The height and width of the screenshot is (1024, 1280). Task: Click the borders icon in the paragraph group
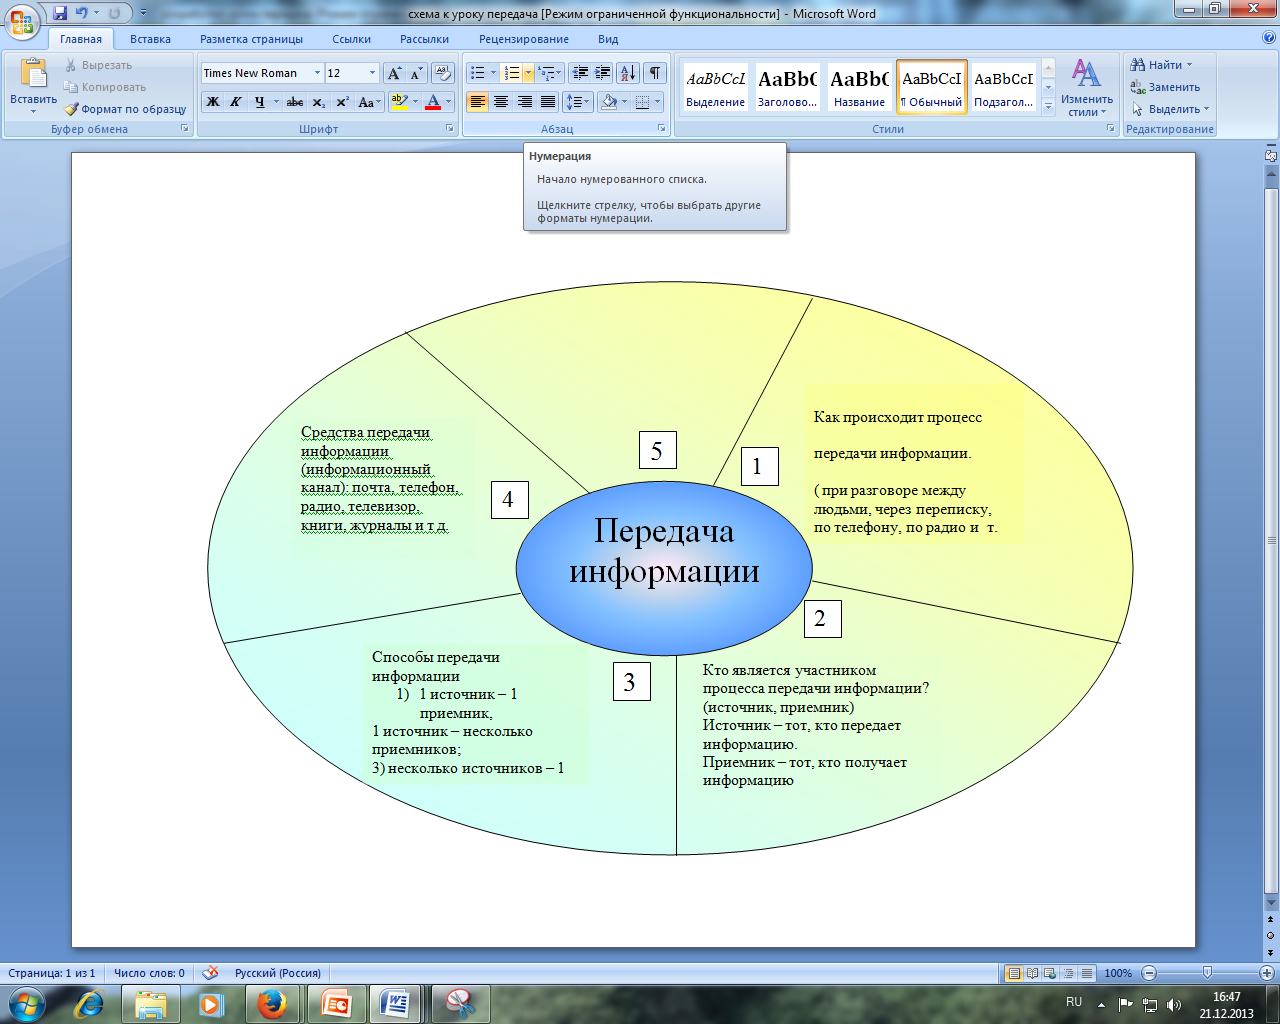(x=642, y=102)
